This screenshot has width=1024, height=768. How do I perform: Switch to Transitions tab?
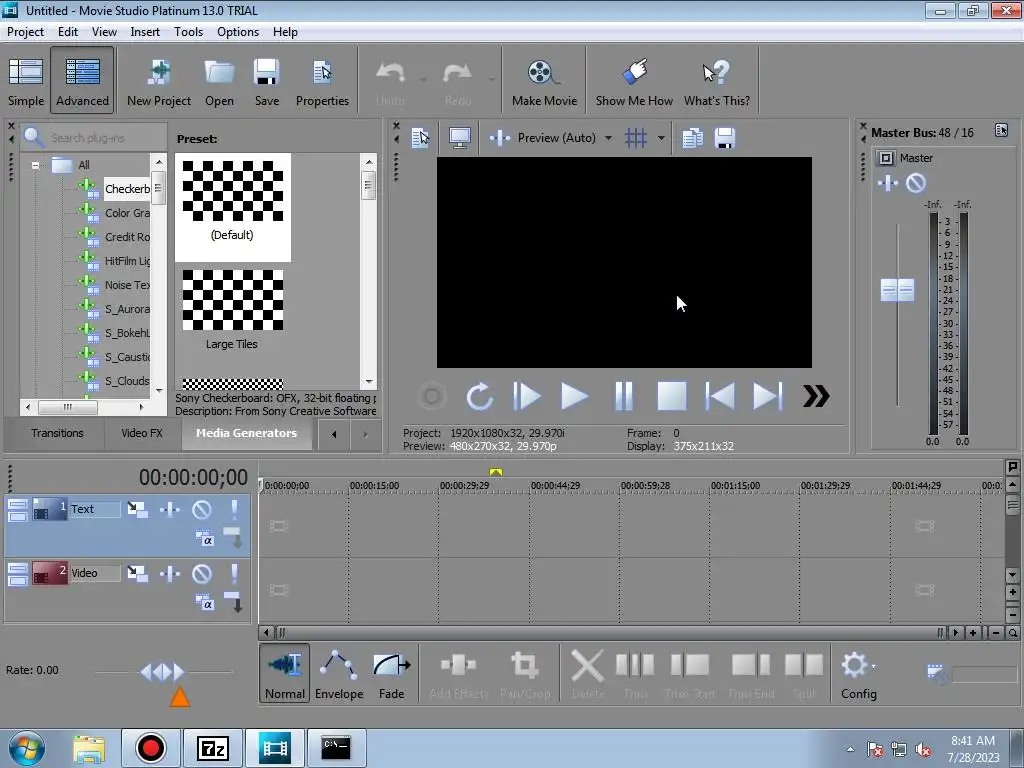[57, 433]
